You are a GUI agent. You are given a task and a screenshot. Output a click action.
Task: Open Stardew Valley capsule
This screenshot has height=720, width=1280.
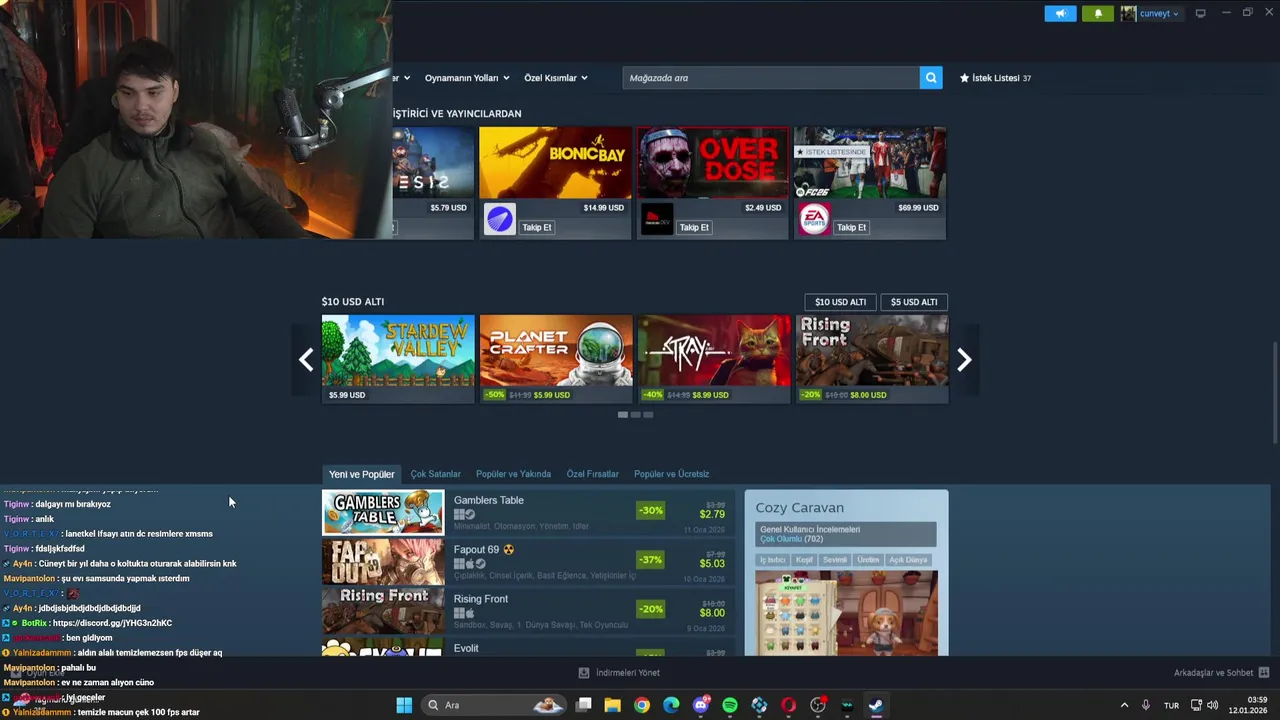pyautogui.click(x=398, y=359)
